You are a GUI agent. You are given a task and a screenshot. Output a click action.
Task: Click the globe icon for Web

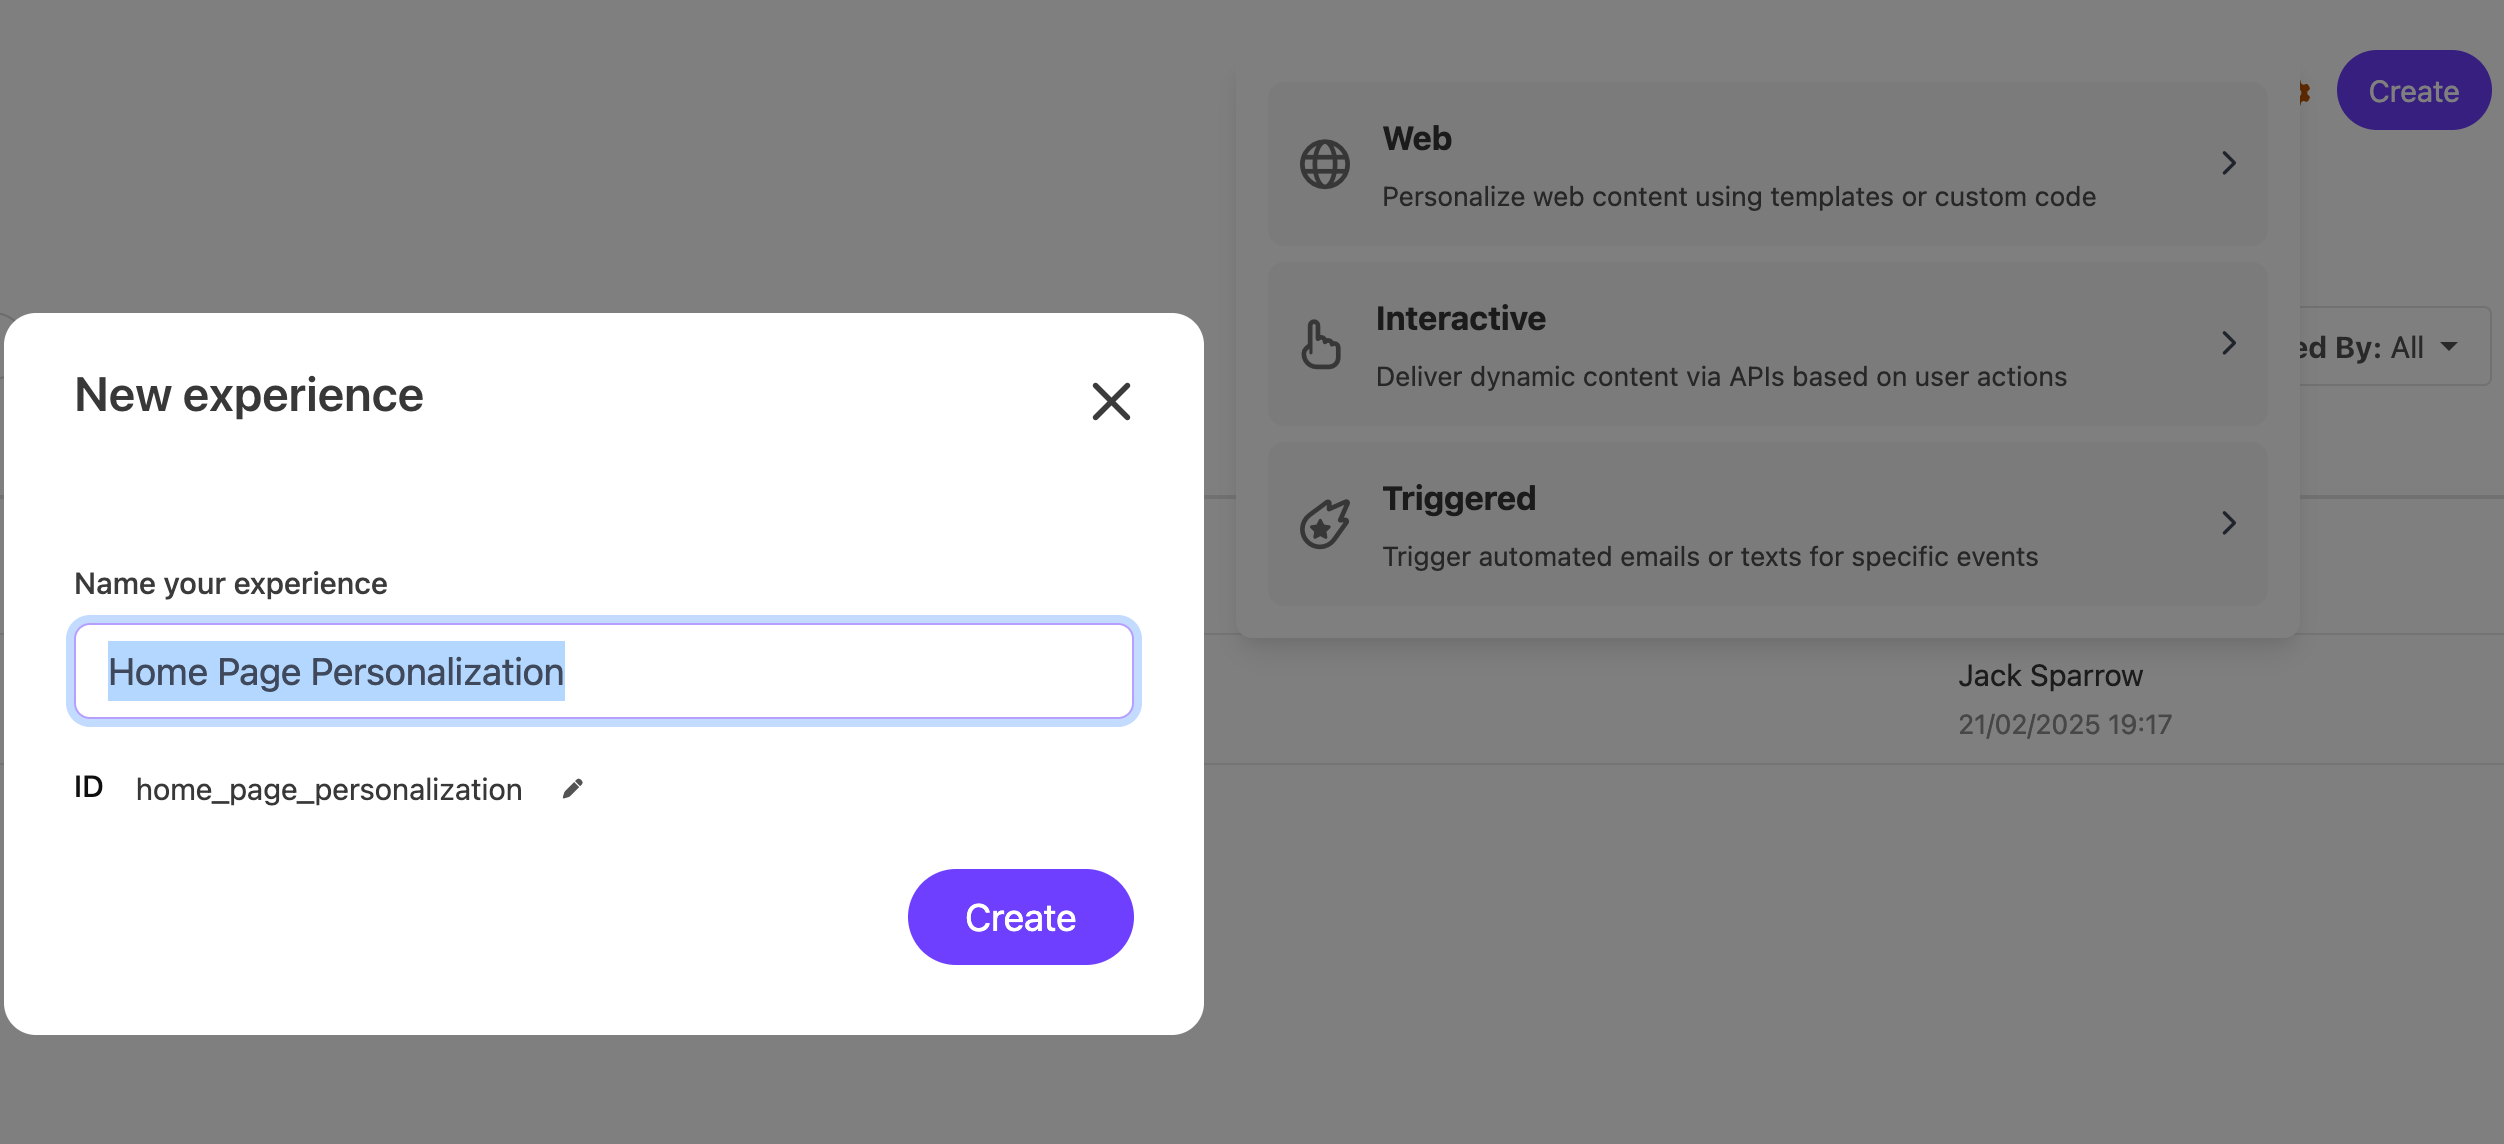pos(1325,164)
